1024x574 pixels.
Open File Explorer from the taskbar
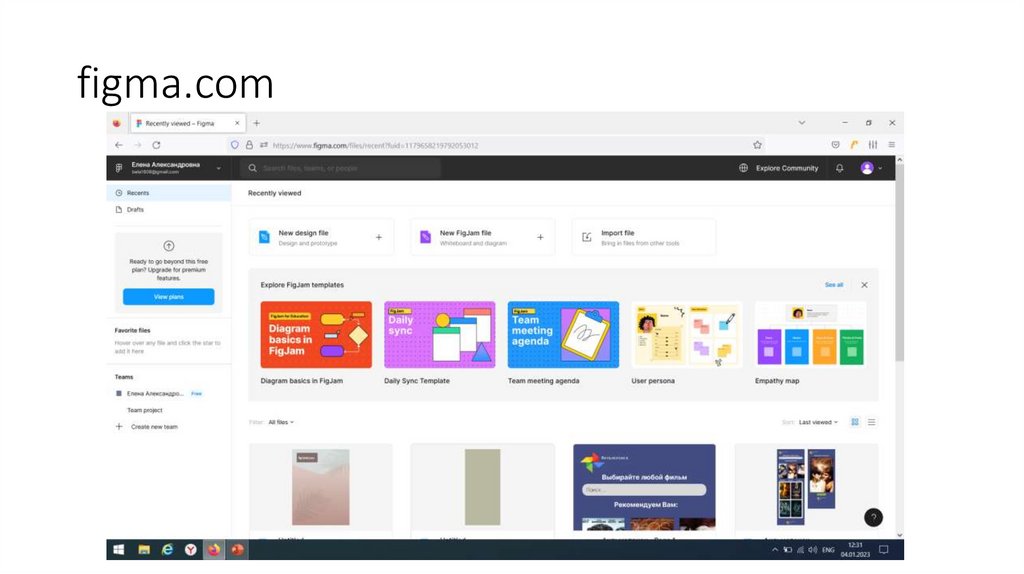[144, 550]
